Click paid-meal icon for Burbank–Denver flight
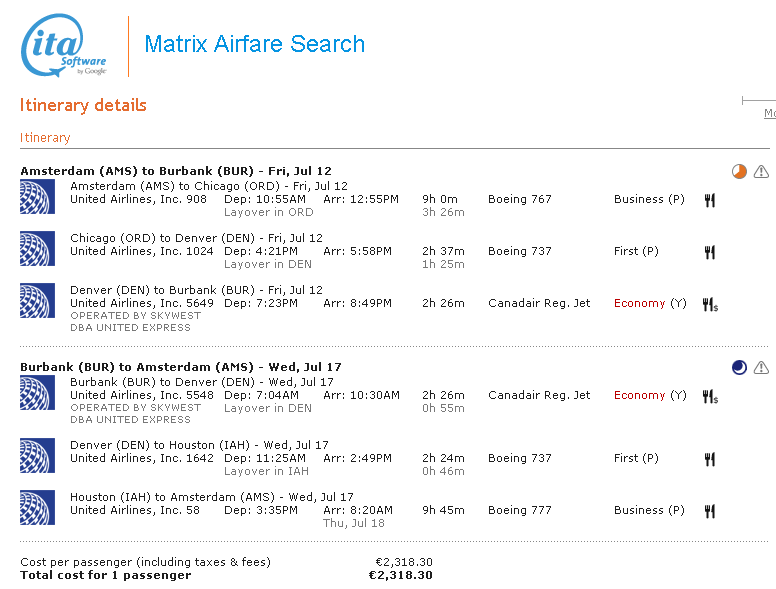776x589 pixels. [x=710, y=396]
